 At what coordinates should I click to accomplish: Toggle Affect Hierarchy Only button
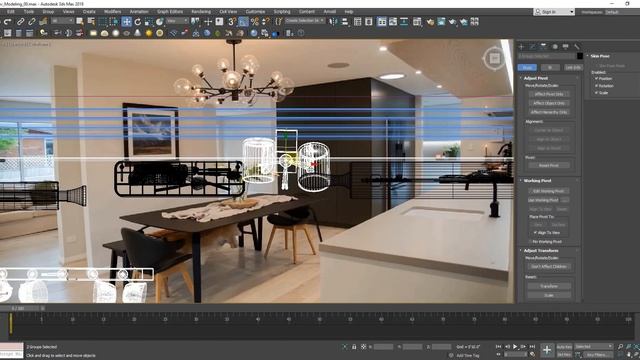pos(549,112)
